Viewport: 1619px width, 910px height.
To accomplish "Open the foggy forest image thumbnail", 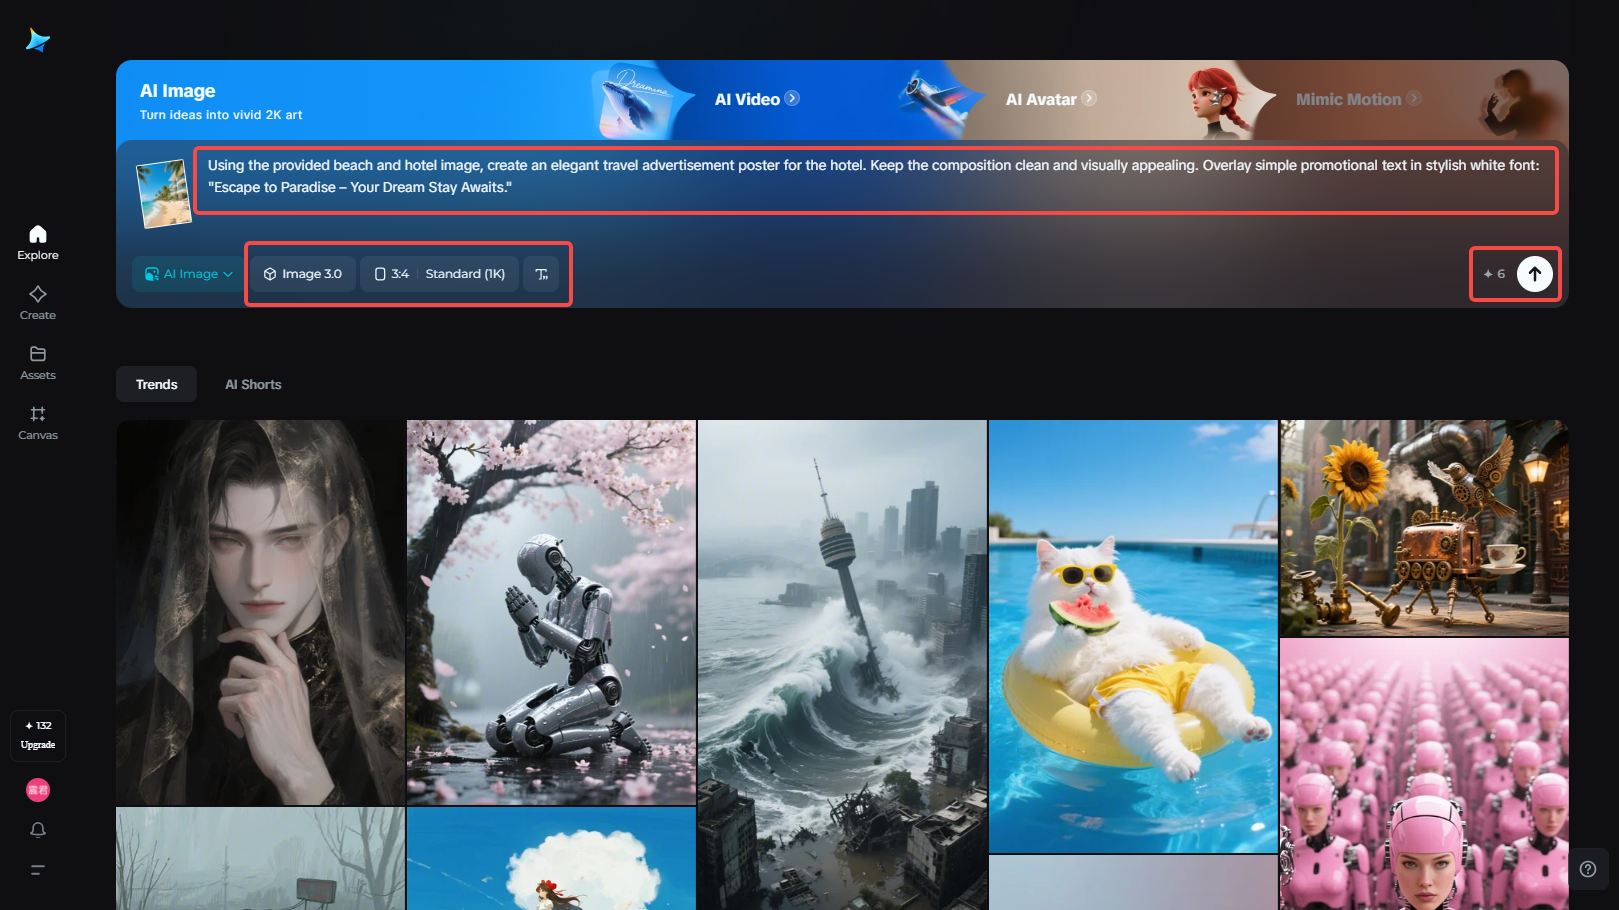I will click(260, 859).
